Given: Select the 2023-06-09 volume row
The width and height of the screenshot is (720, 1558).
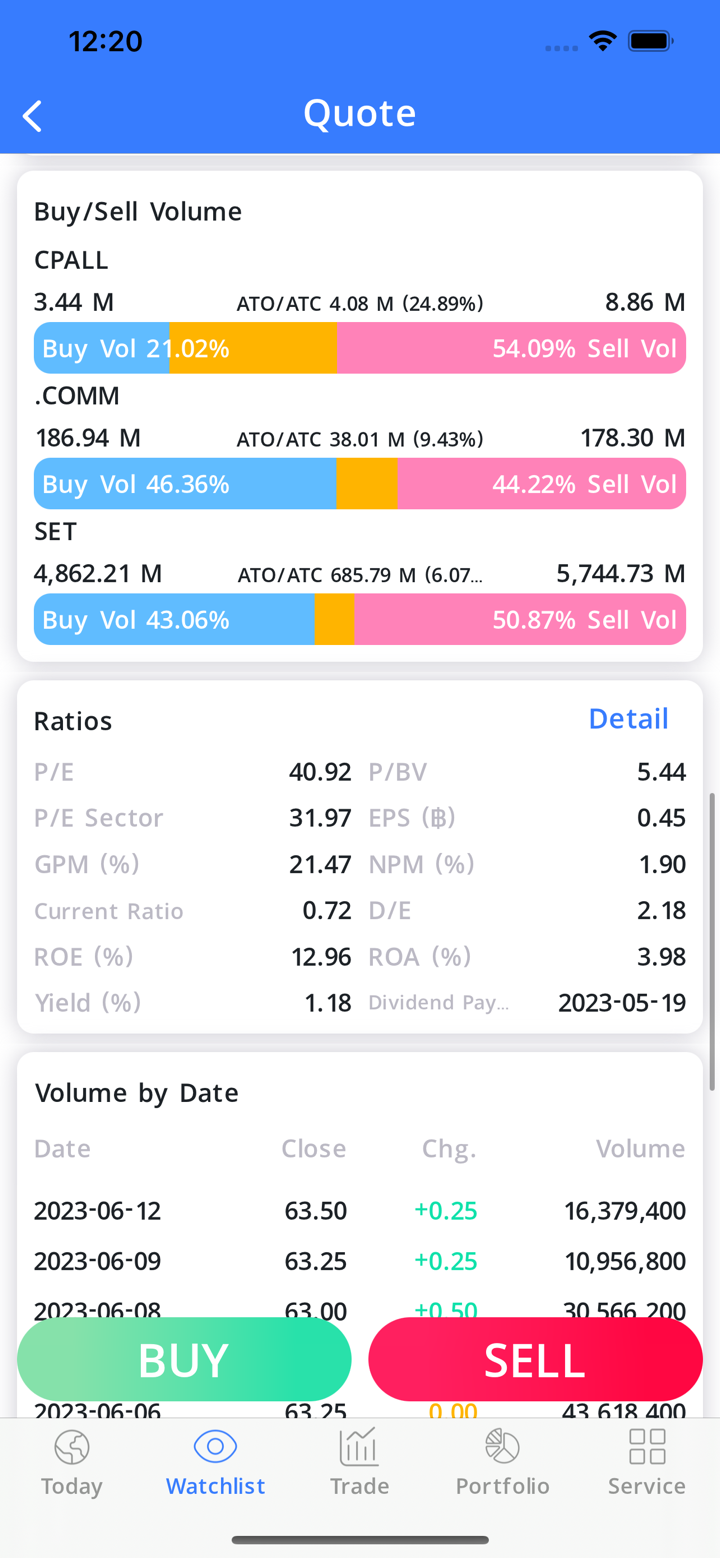Looking at the screenshot, I should [x=359, y=1261].
